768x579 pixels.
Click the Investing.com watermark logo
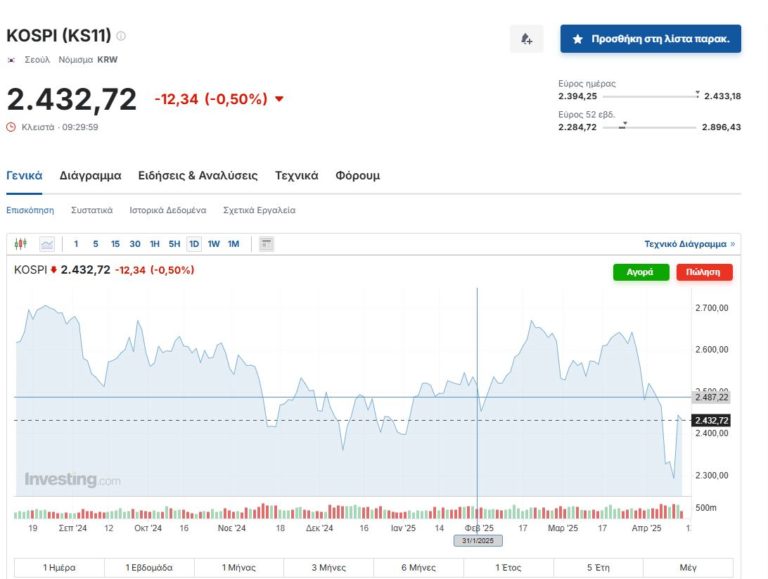point(72,480)
